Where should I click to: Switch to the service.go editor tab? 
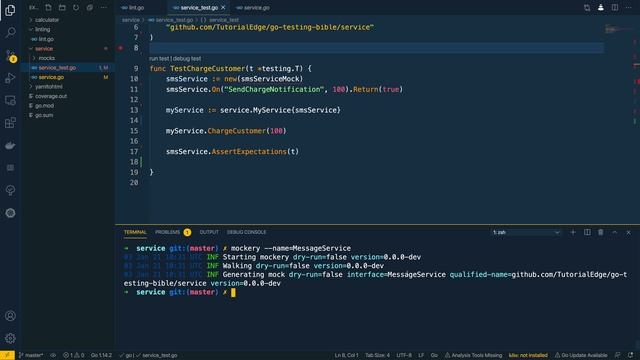[256, 7]
